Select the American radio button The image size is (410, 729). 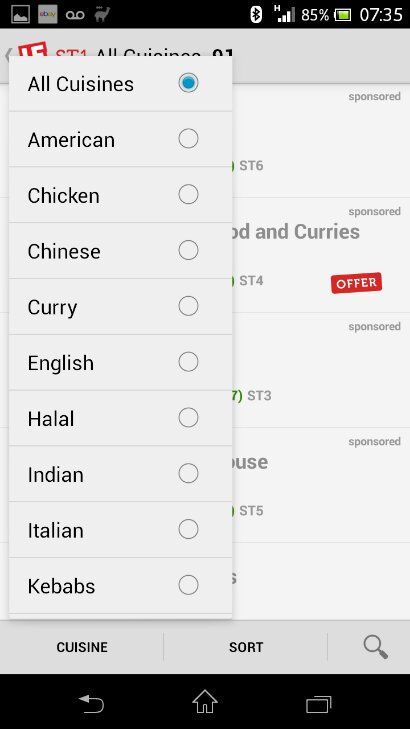click(188, 139)
